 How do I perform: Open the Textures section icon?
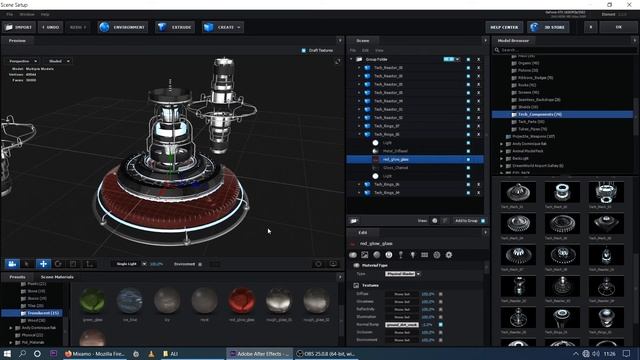click(364, 255)
